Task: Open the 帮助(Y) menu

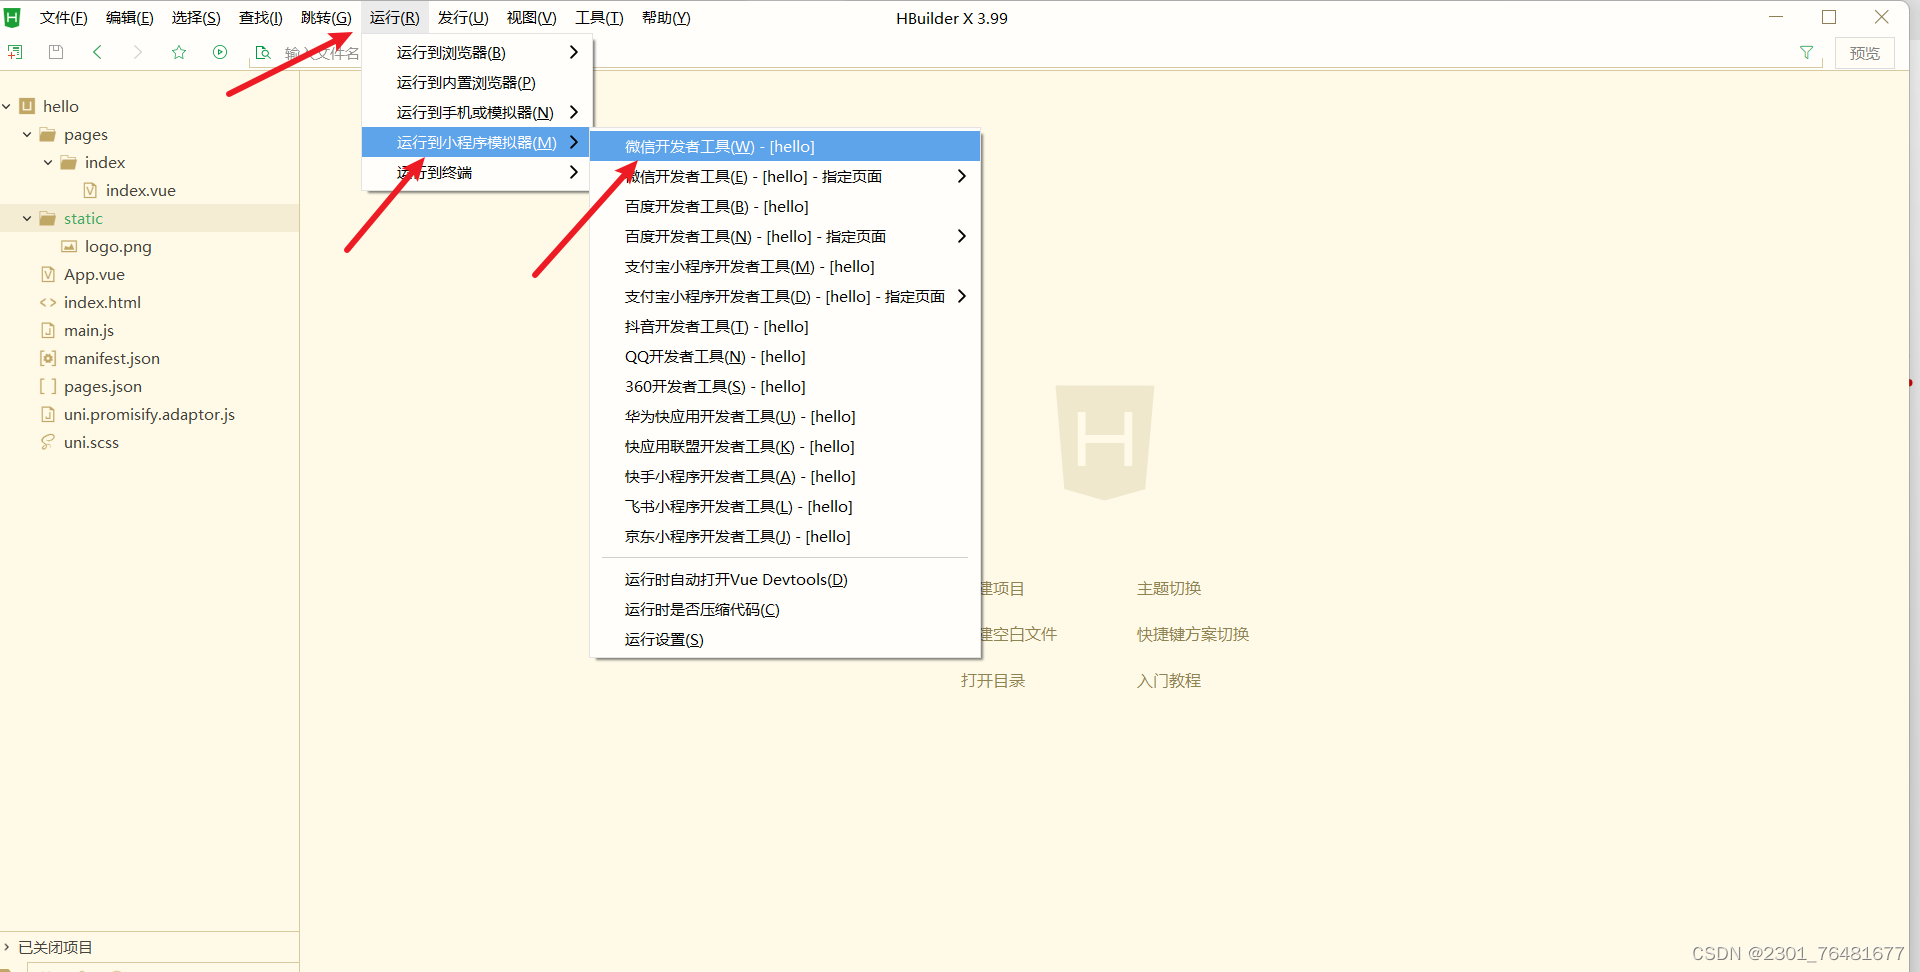Action: (x=666, y=18)
